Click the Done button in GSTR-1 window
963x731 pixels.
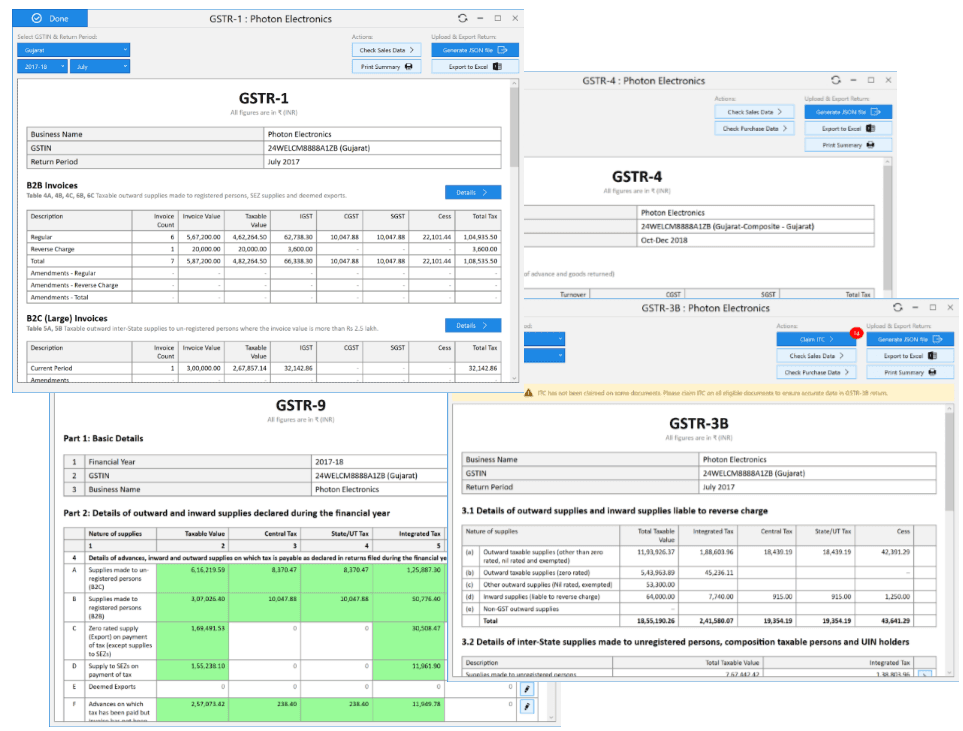(50, 18)
